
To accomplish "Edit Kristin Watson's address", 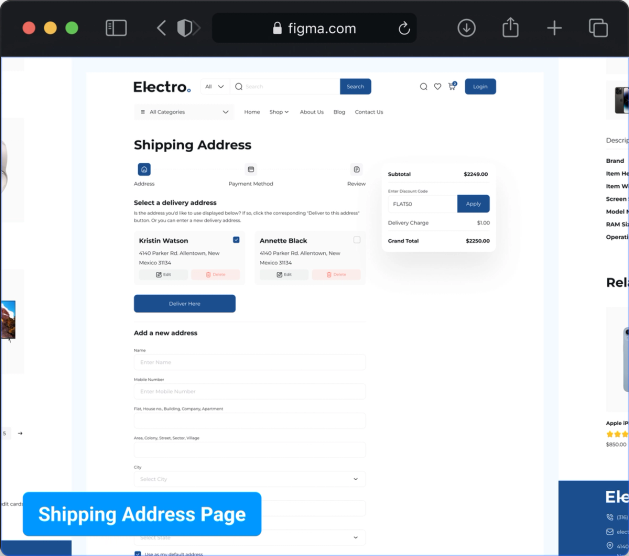I will click(x=163, y=274).
